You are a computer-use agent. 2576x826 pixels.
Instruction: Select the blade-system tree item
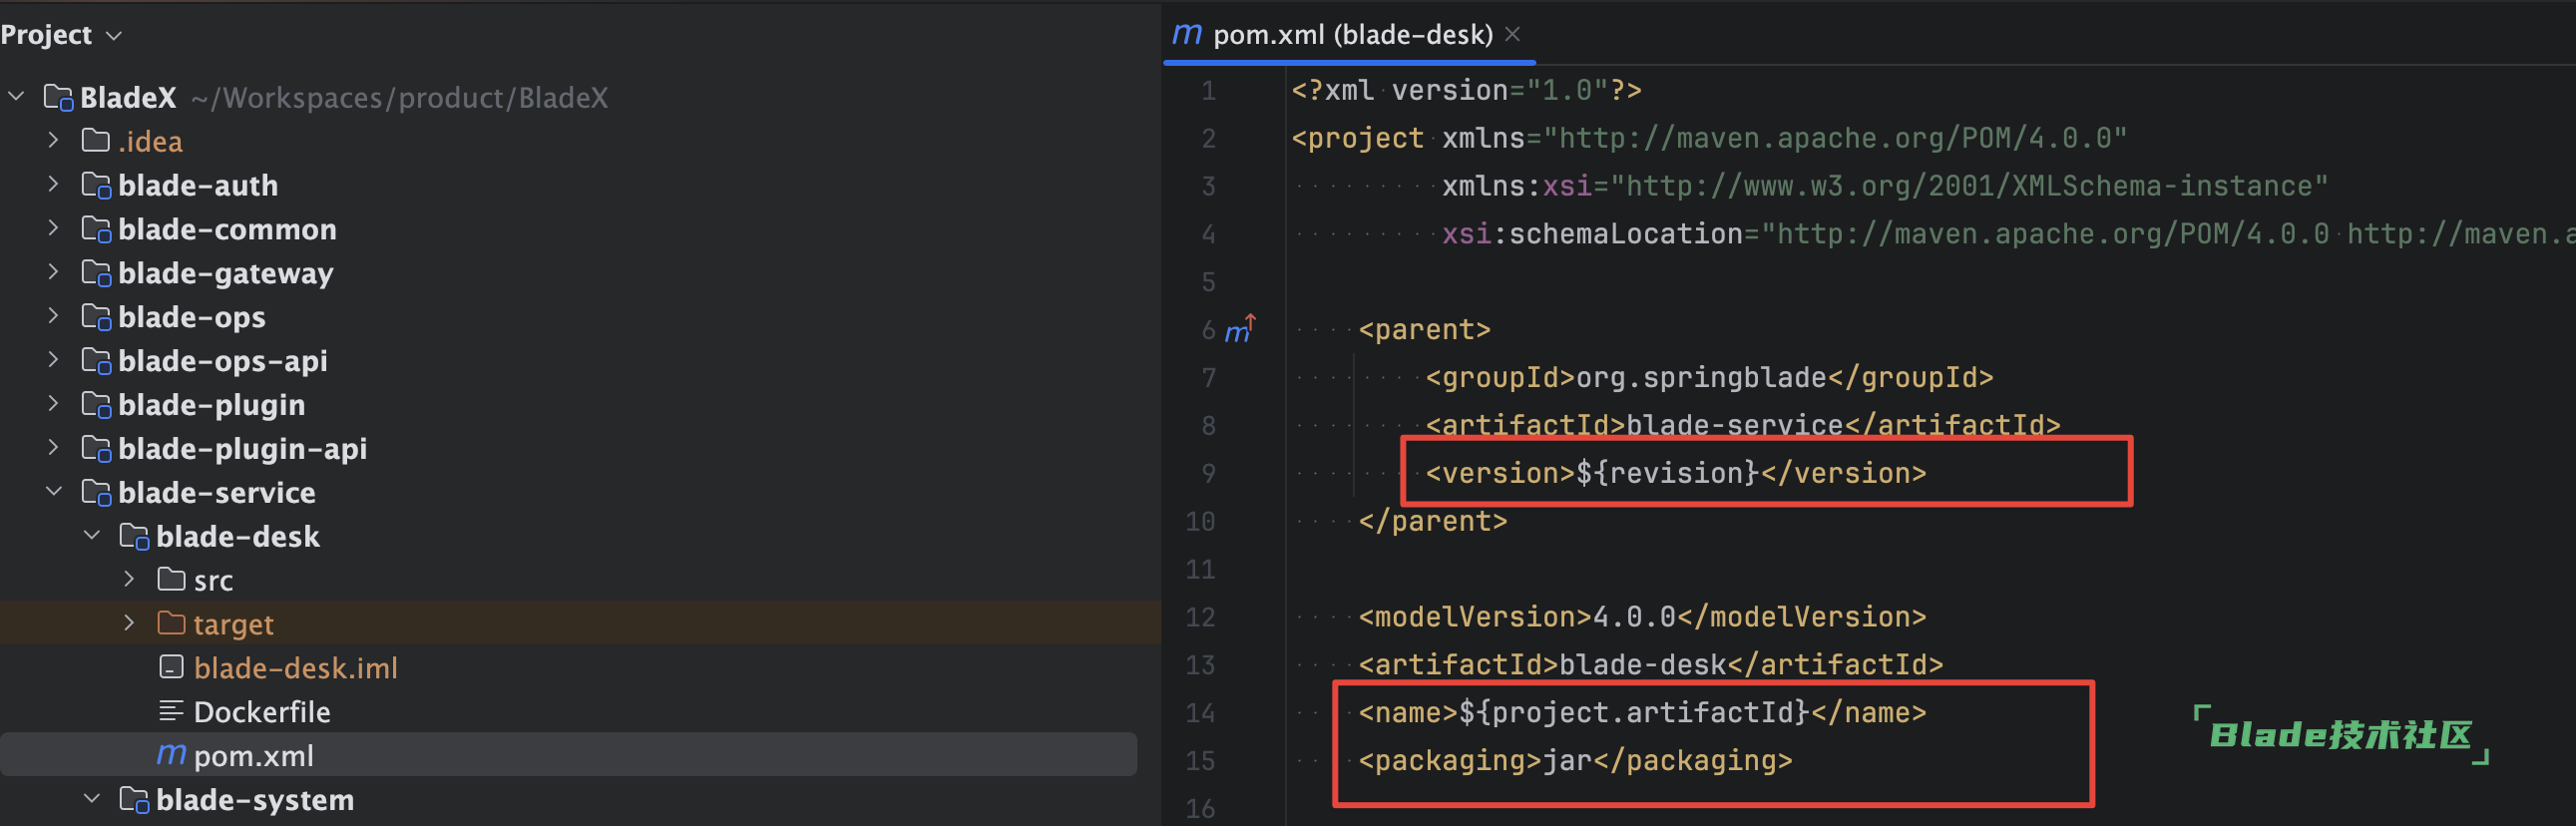click(255, 799)
